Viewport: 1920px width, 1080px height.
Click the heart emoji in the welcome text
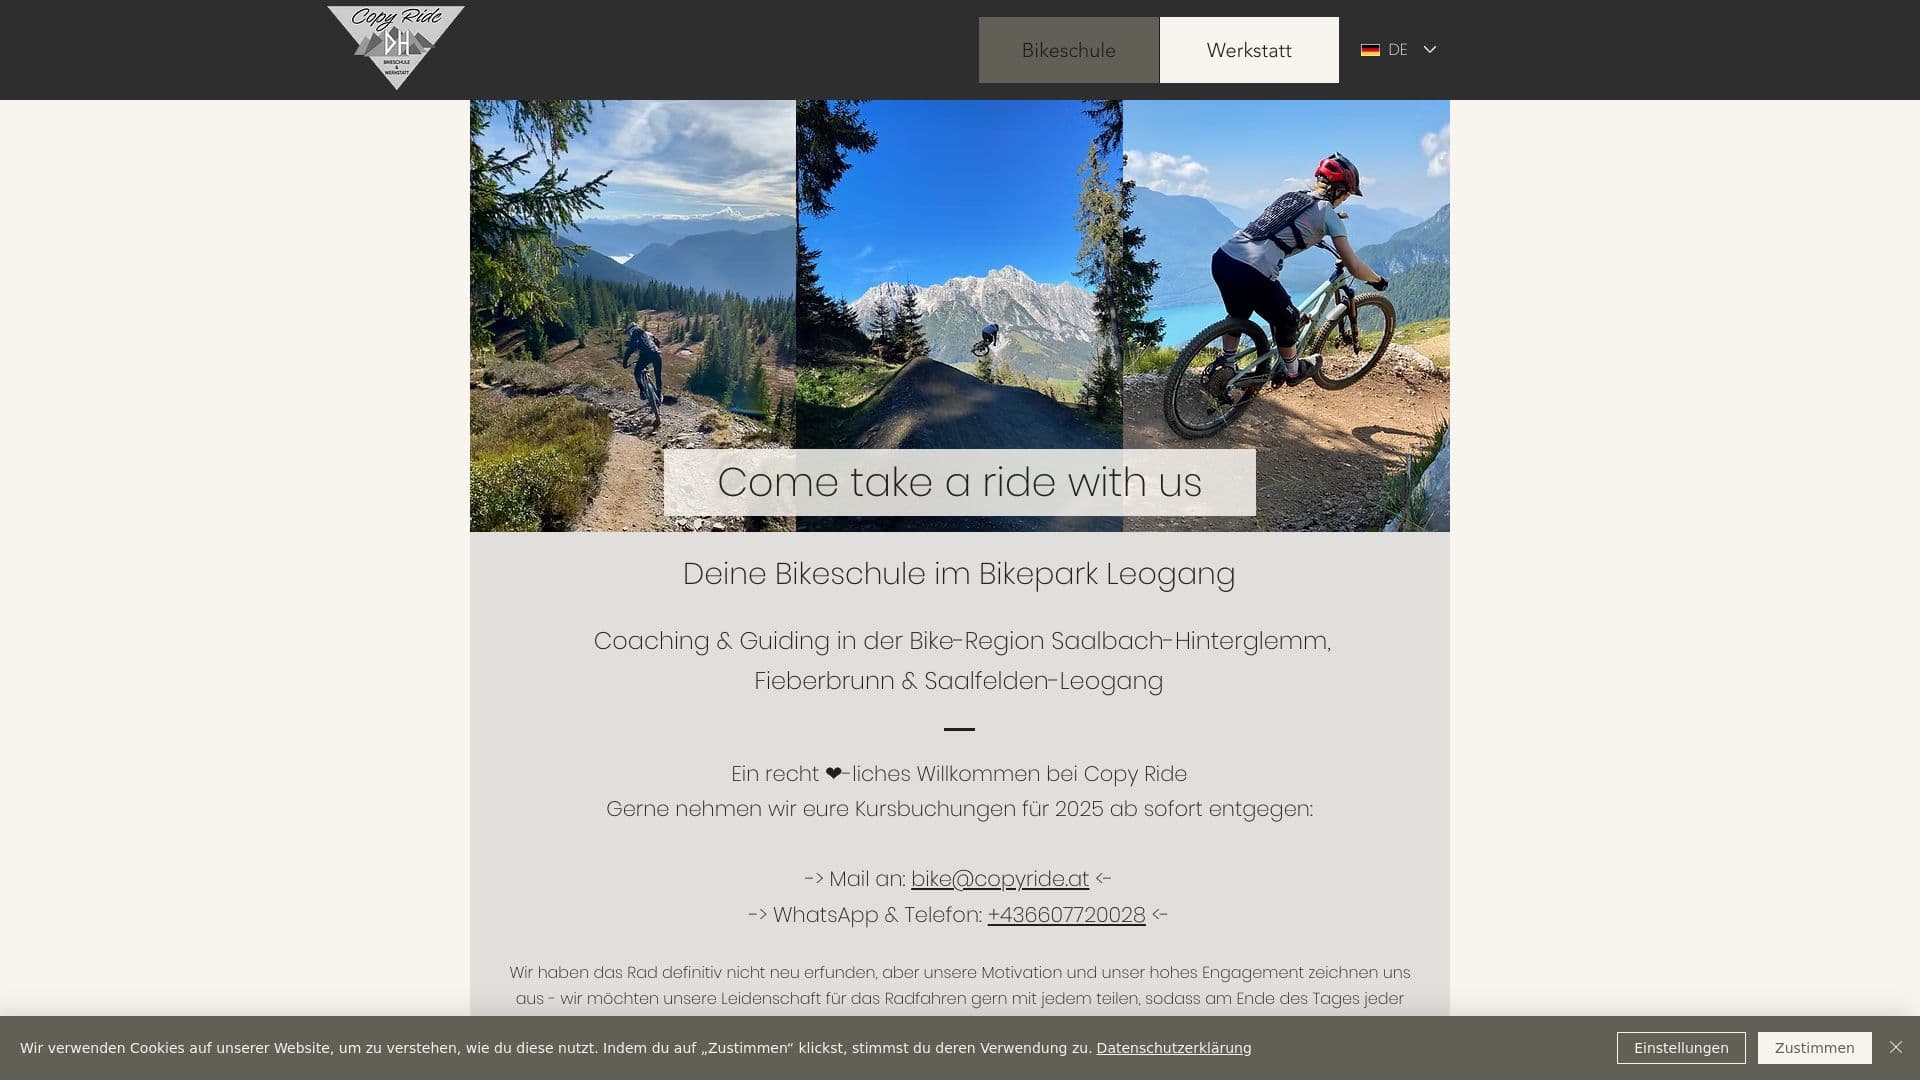pos(834,774)
